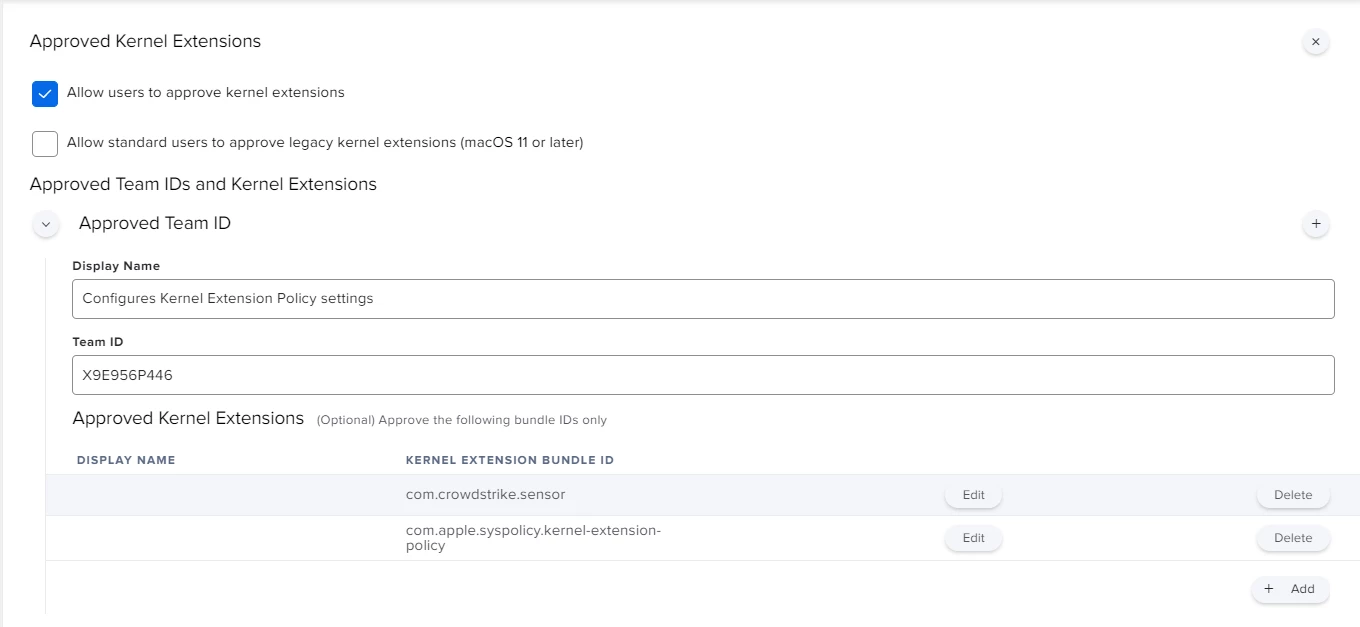Add another Approved Team ID with plus icon

[x=1316, y=224]
